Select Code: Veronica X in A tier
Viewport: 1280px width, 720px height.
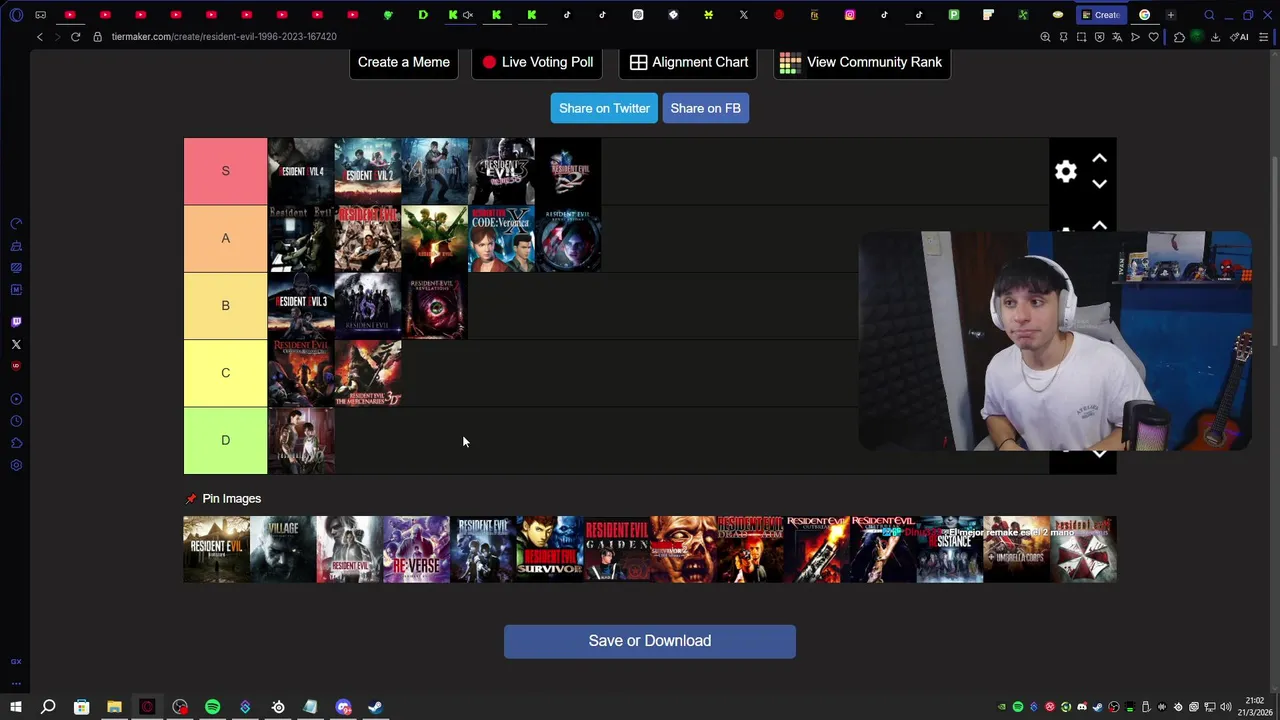pos(502,239)
